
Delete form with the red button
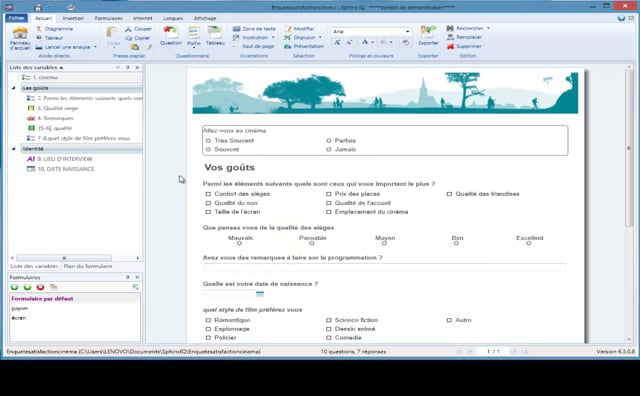pyautogui.click(x=40, y=287)
